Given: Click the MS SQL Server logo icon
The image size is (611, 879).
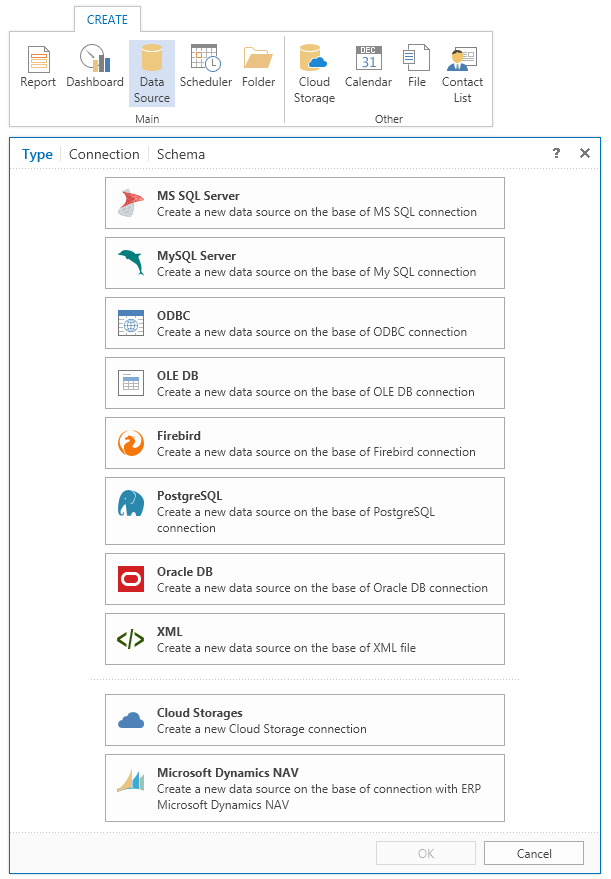Looking at the screenshot, I should coord(131,203).
